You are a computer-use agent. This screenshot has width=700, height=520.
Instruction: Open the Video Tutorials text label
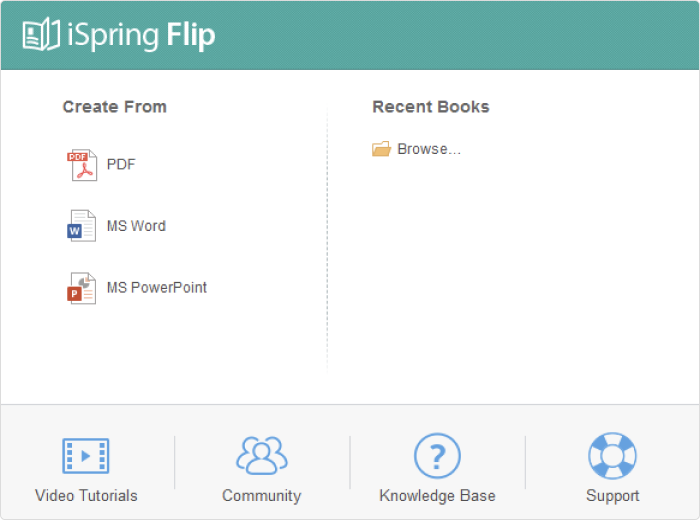tap(86, 495)
